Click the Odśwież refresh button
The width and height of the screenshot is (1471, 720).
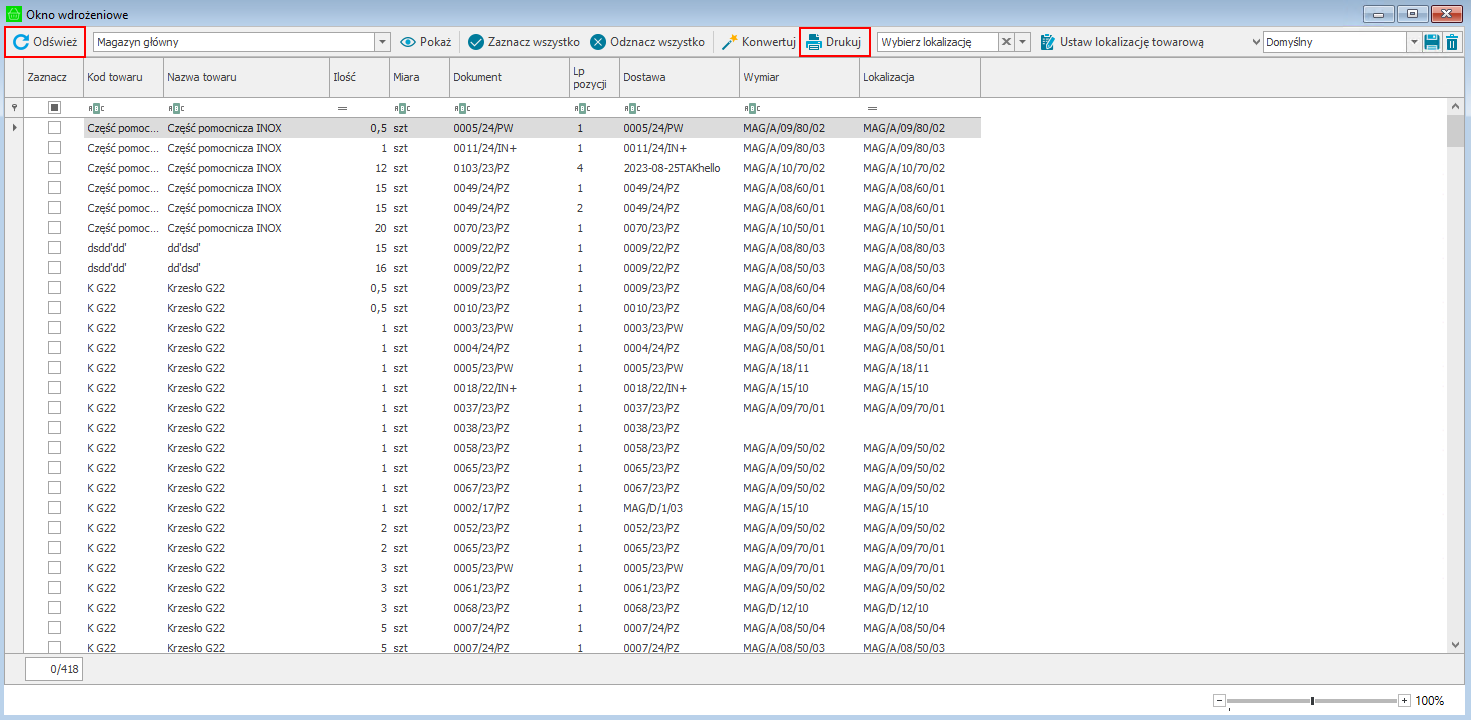pyautogui.click(x=45, y=42)
